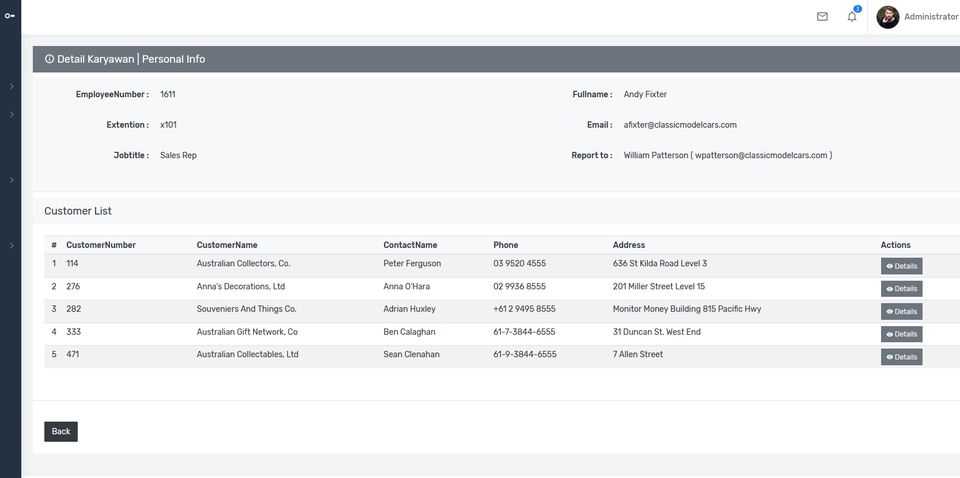Viewport: 960px width, 478px height.
Task: Select the afixter@classicmodelcars.com email text
Action: pyautogui.click(x=680, y=125)
